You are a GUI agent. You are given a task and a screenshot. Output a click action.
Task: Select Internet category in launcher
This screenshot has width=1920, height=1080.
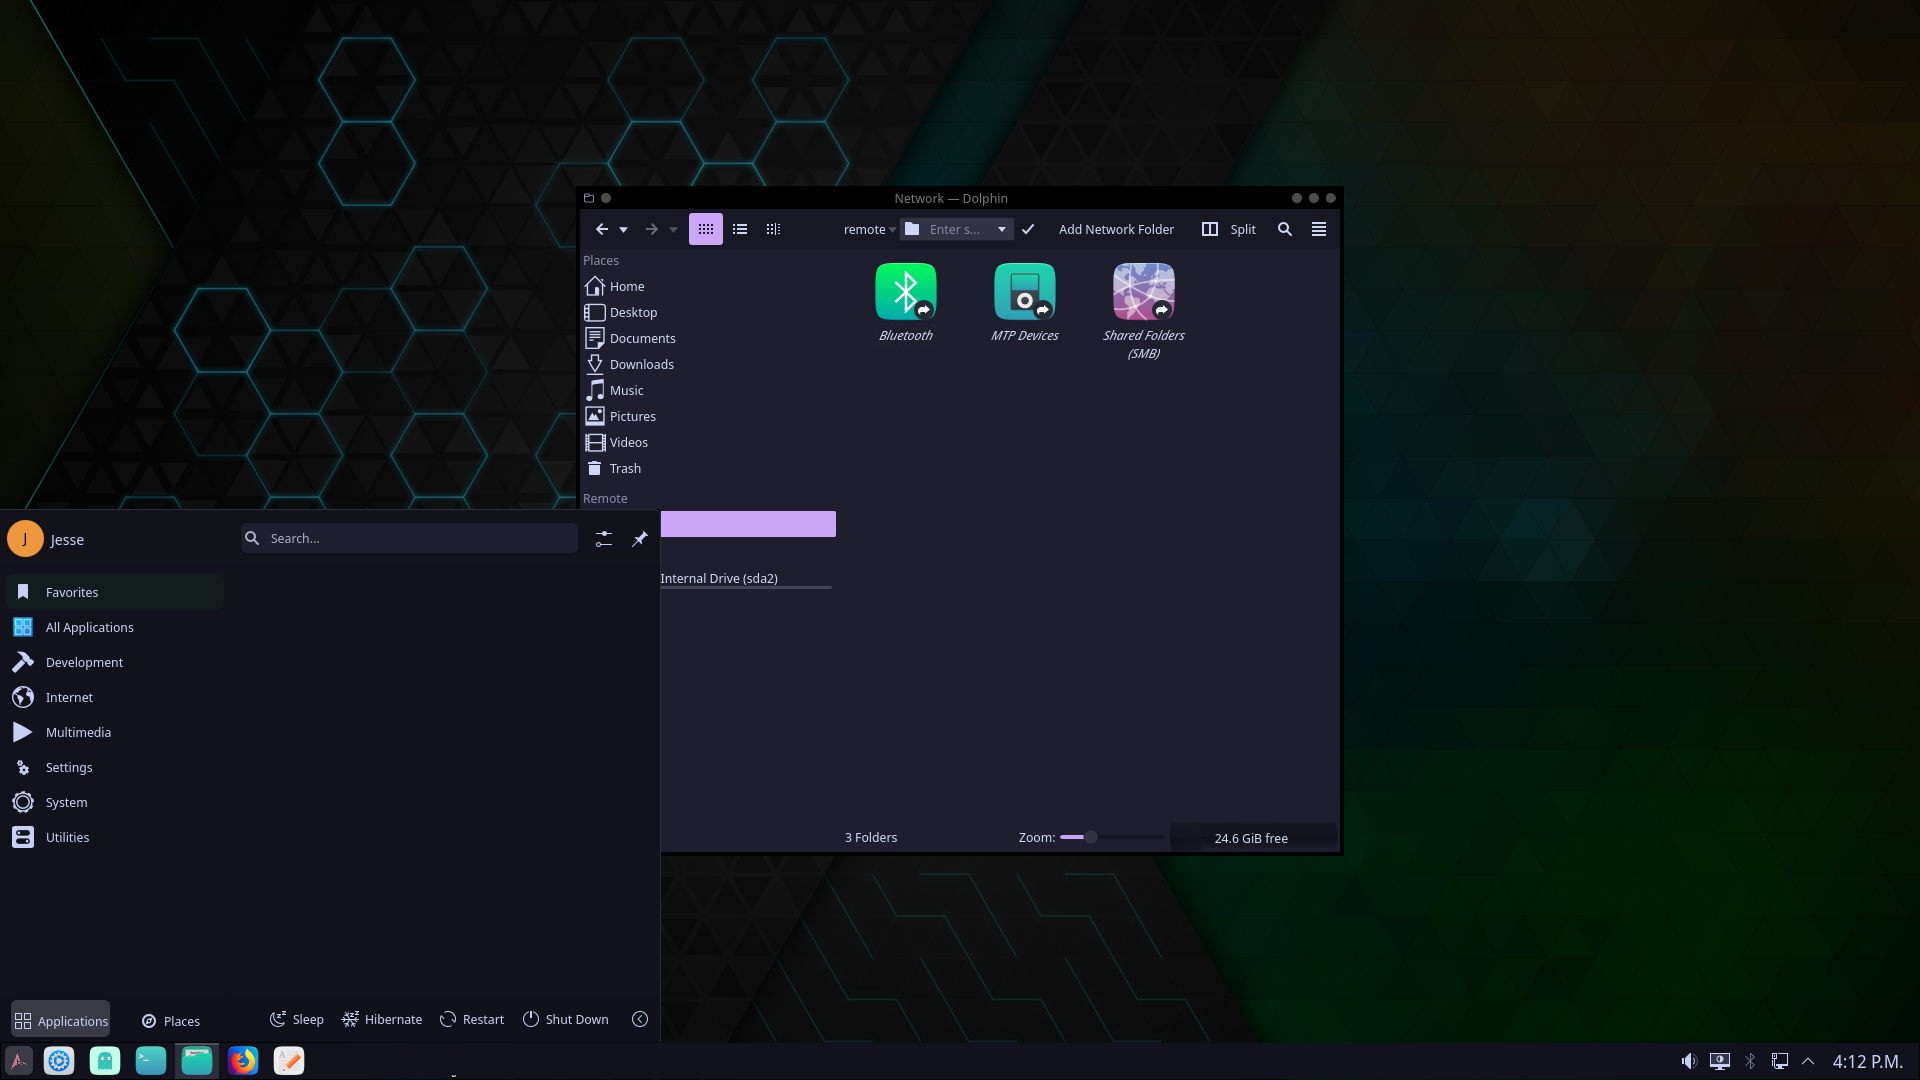pyautogui.click(x=115, y=697)
